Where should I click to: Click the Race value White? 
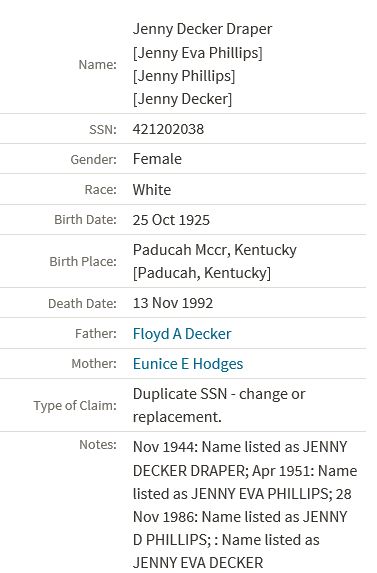click(152, 190)
